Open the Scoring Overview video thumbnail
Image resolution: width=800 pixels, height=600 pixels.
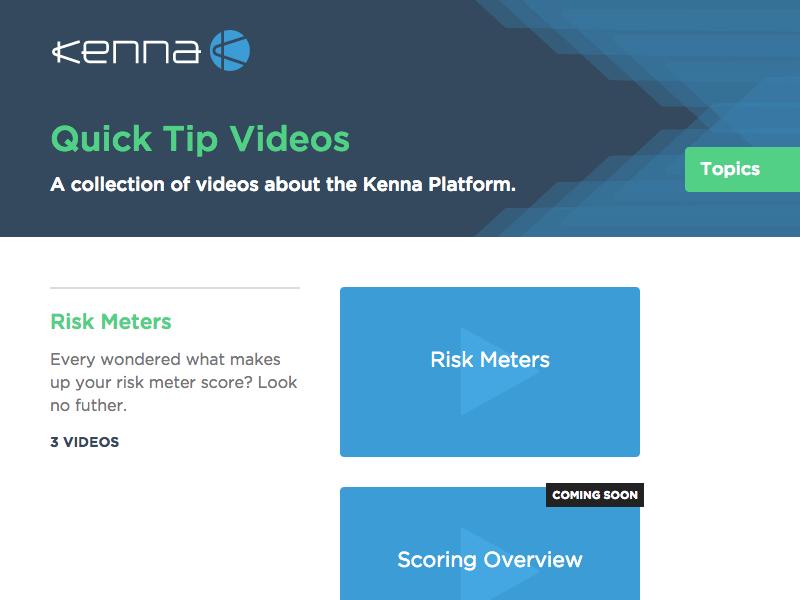click(490, 545)
